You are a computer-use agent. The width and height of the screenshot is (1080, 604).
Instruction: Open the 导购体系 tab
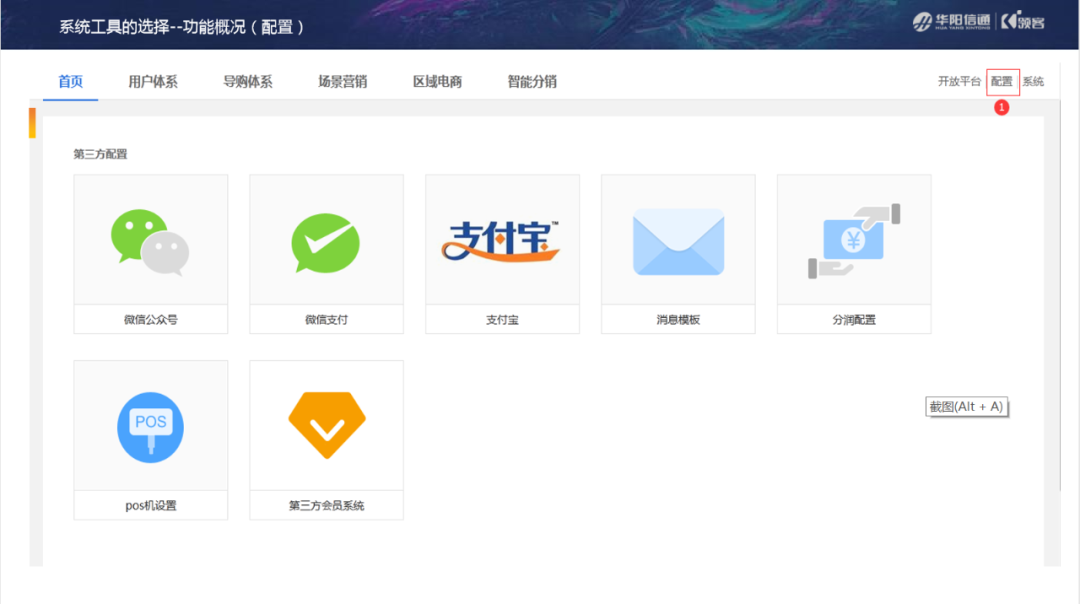248,81
